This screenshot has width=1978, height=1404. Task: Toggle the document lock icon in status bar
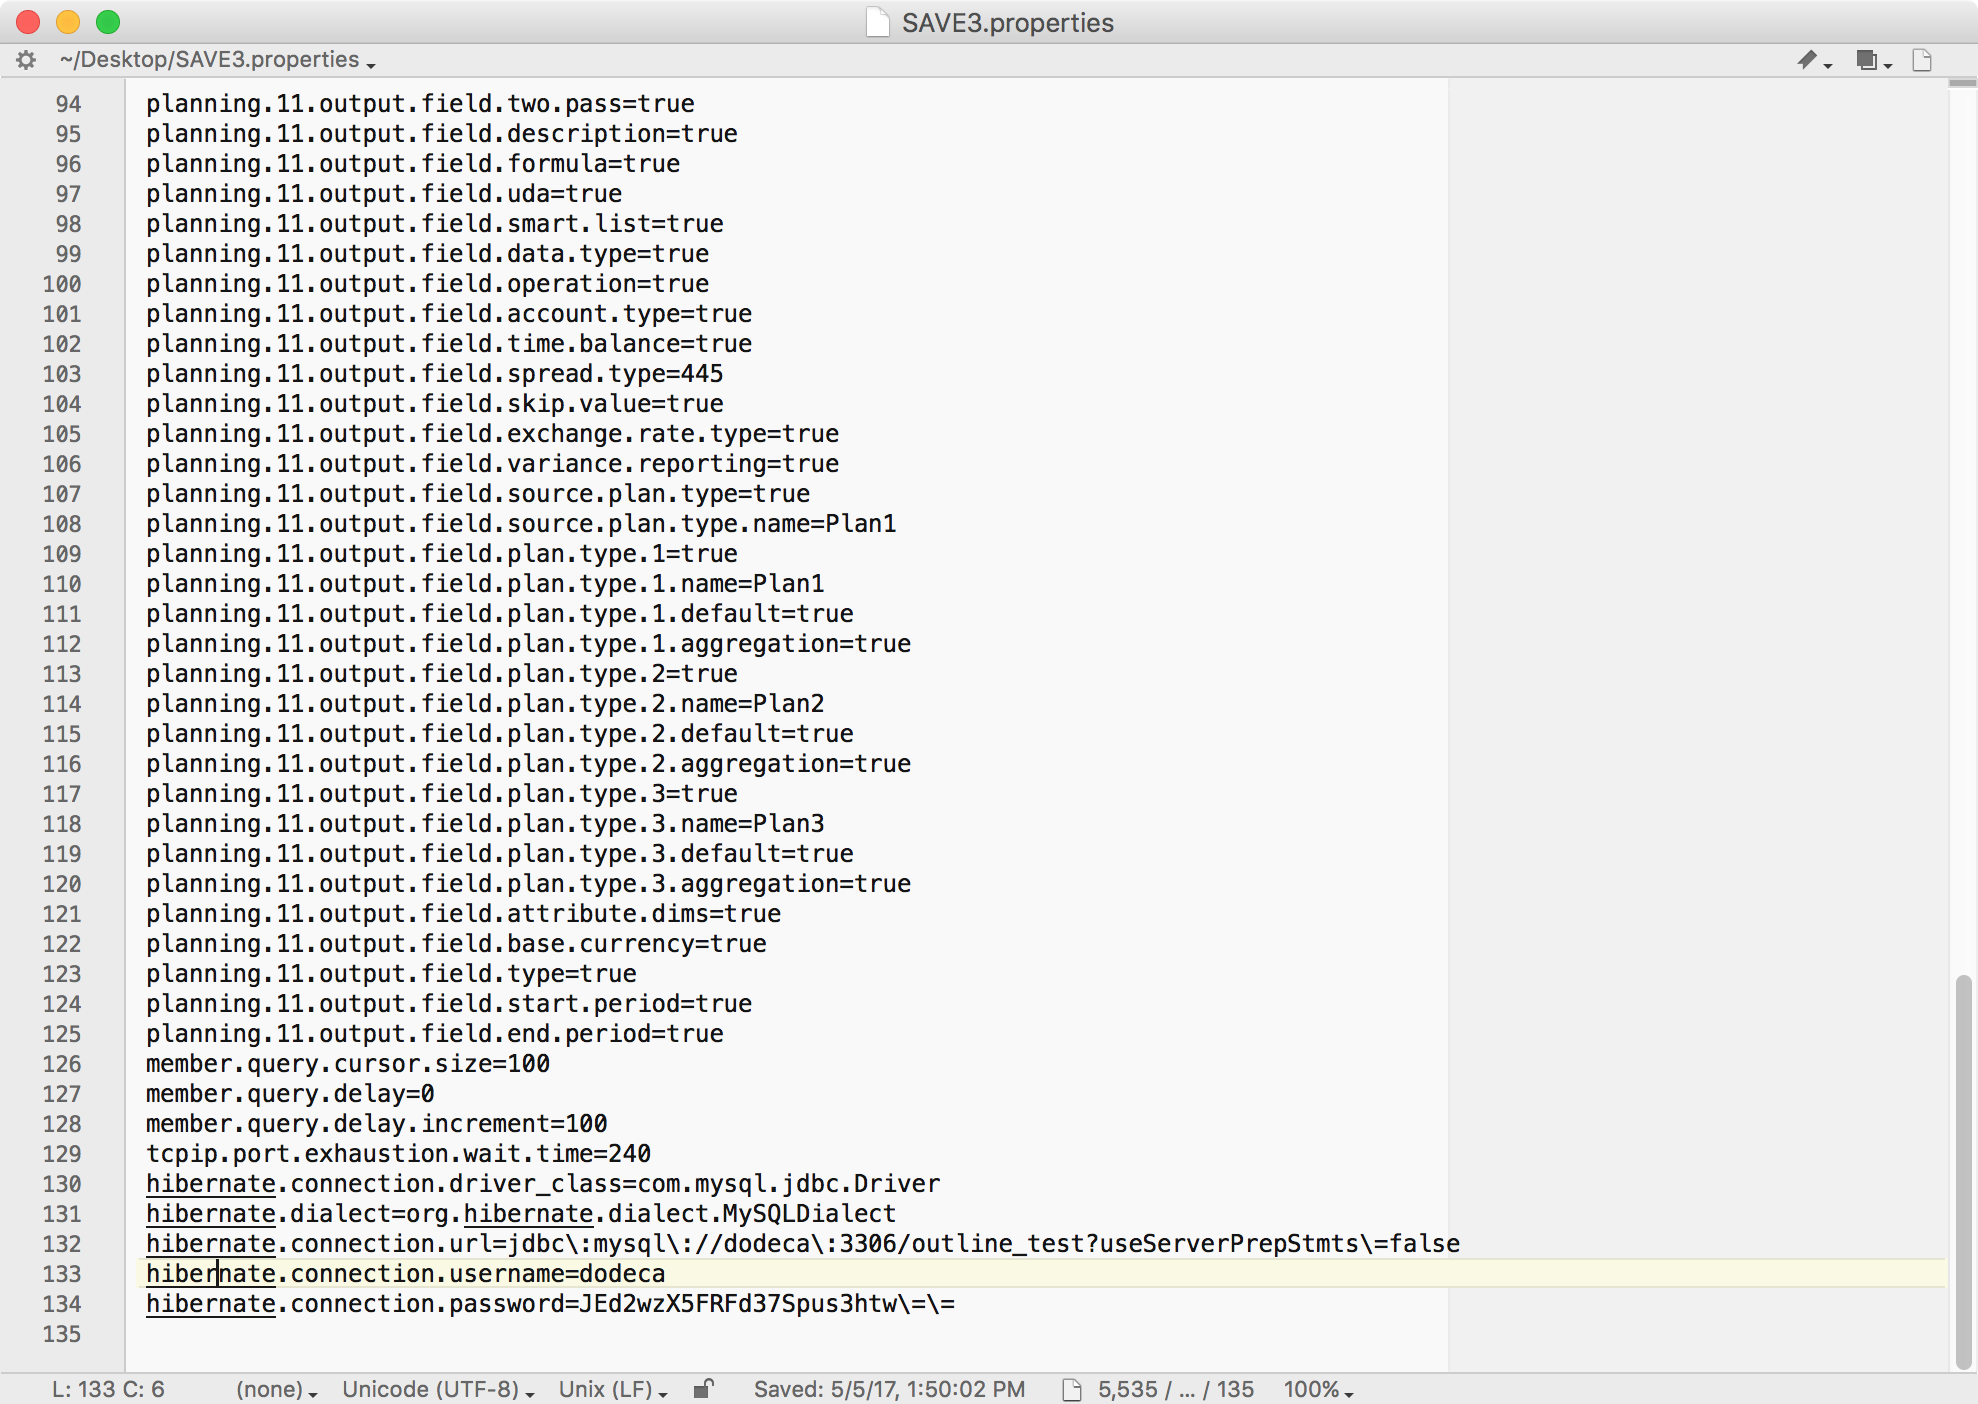704,1388
